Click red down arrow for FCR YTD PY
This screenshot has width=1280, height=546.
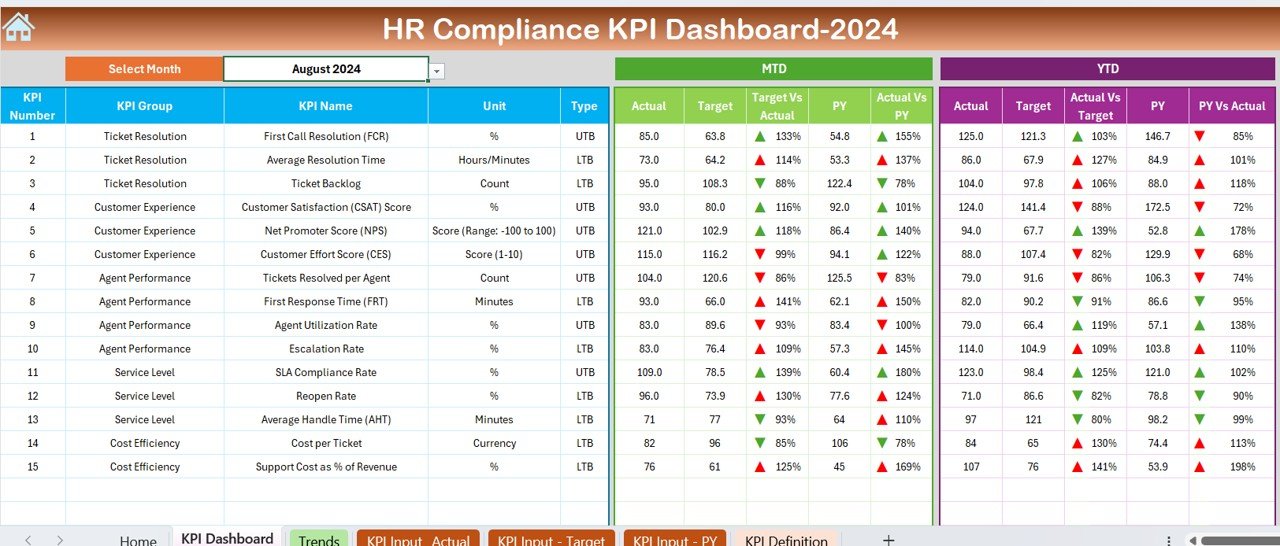(1199, 136)
